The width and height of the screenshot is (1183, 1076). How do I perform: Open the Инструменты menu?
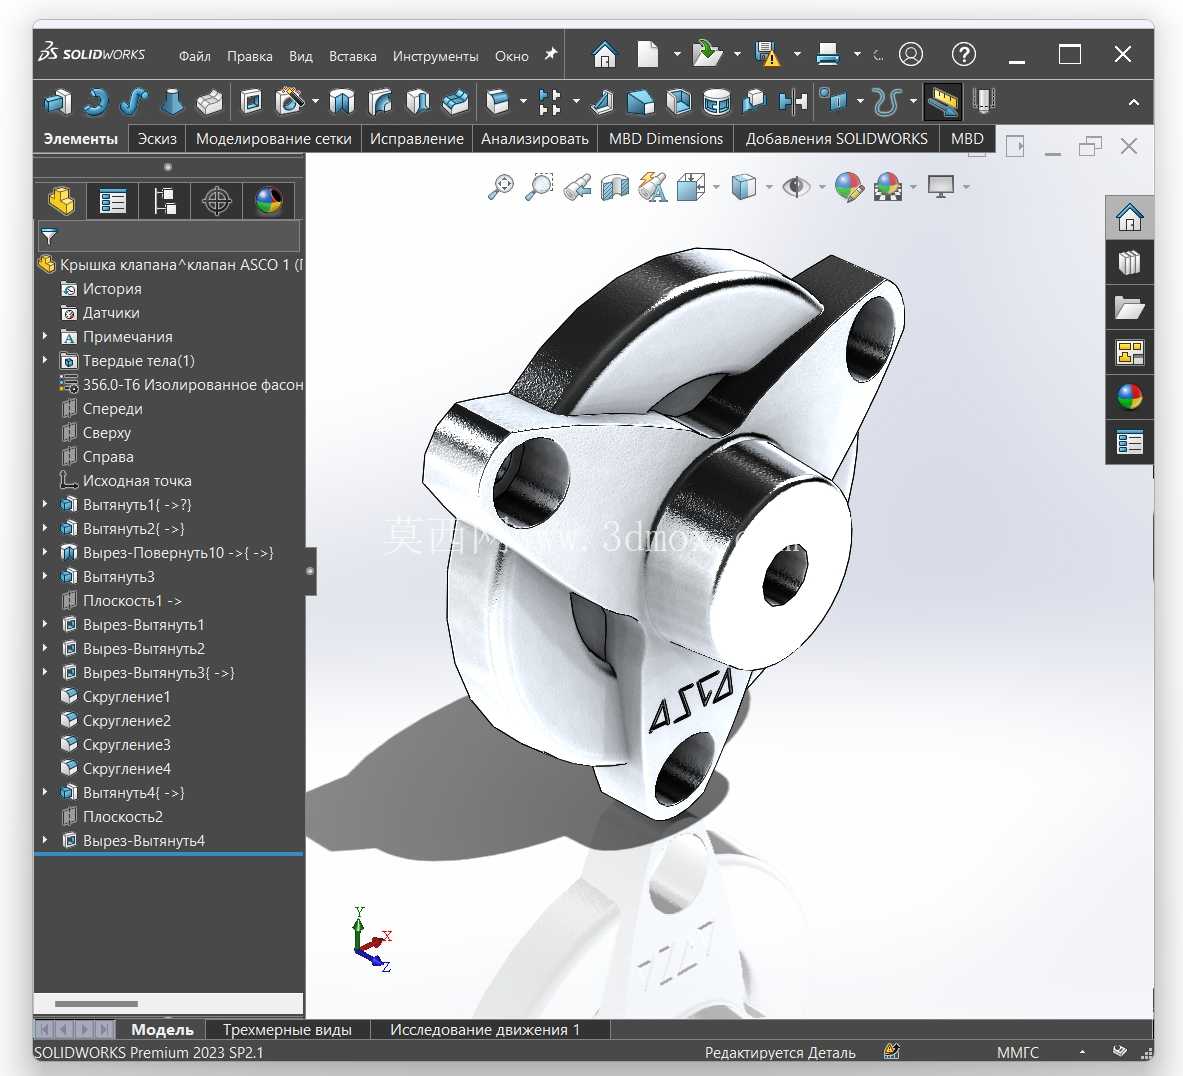pyautogui.click(x=435, y=56)
